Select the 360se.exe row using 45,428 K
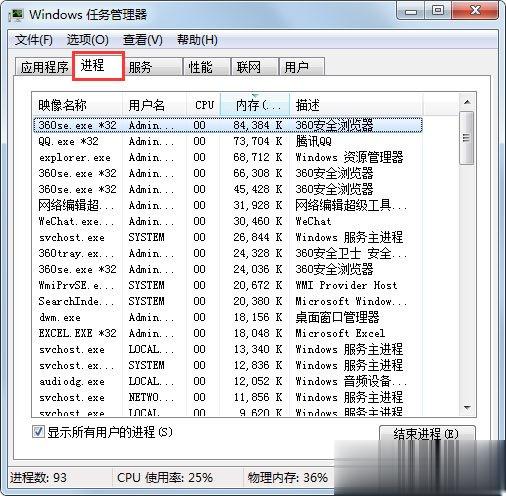The width and height of the screenshot is (506, 496). 228,189
